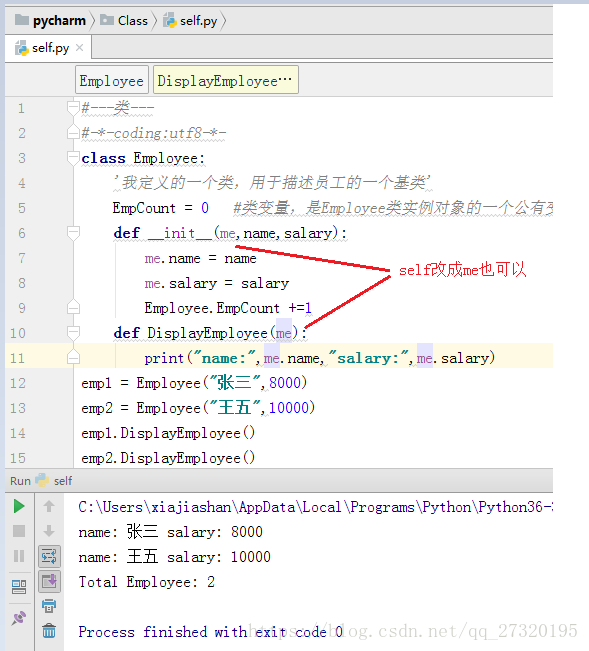Collapse class Employee fold on line 3
This screenshot has height=651, width=589.
click(73, 158)
